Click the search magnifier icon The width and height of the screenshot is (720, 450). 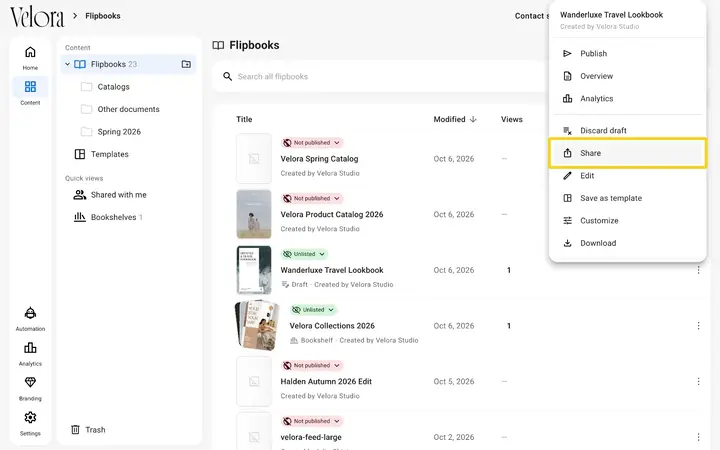pyautogui.click(x=227, y=77)
